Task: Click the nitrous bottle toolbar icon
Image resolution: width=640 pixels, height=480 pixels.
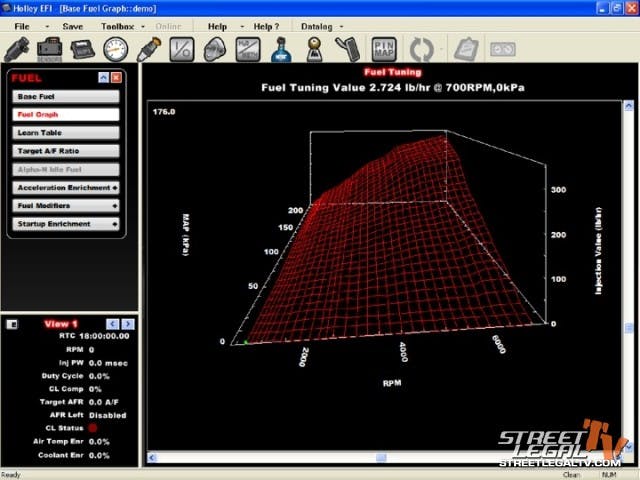Action: tap(282, 48)
